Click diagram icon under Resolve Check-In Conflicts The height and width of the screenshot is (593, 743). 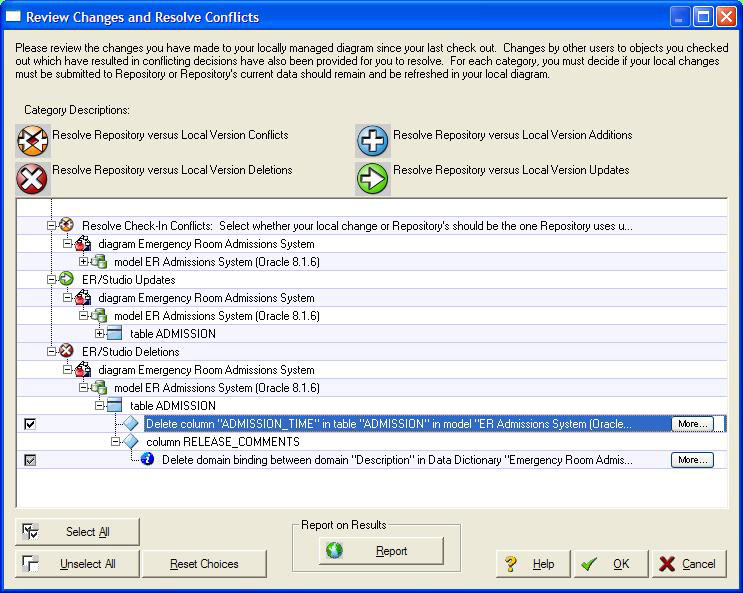83,243
